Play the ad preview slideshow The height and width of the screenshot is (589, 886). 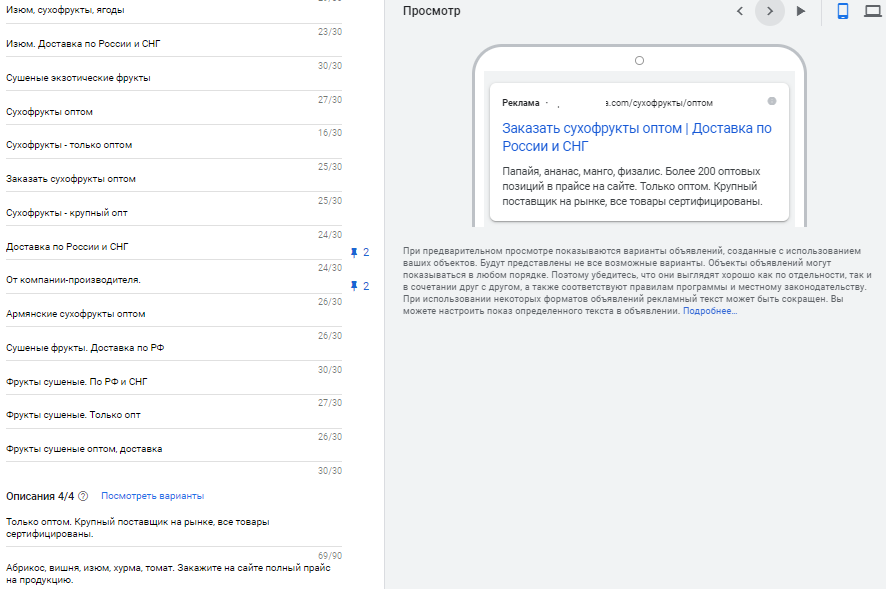pos(800,11)
